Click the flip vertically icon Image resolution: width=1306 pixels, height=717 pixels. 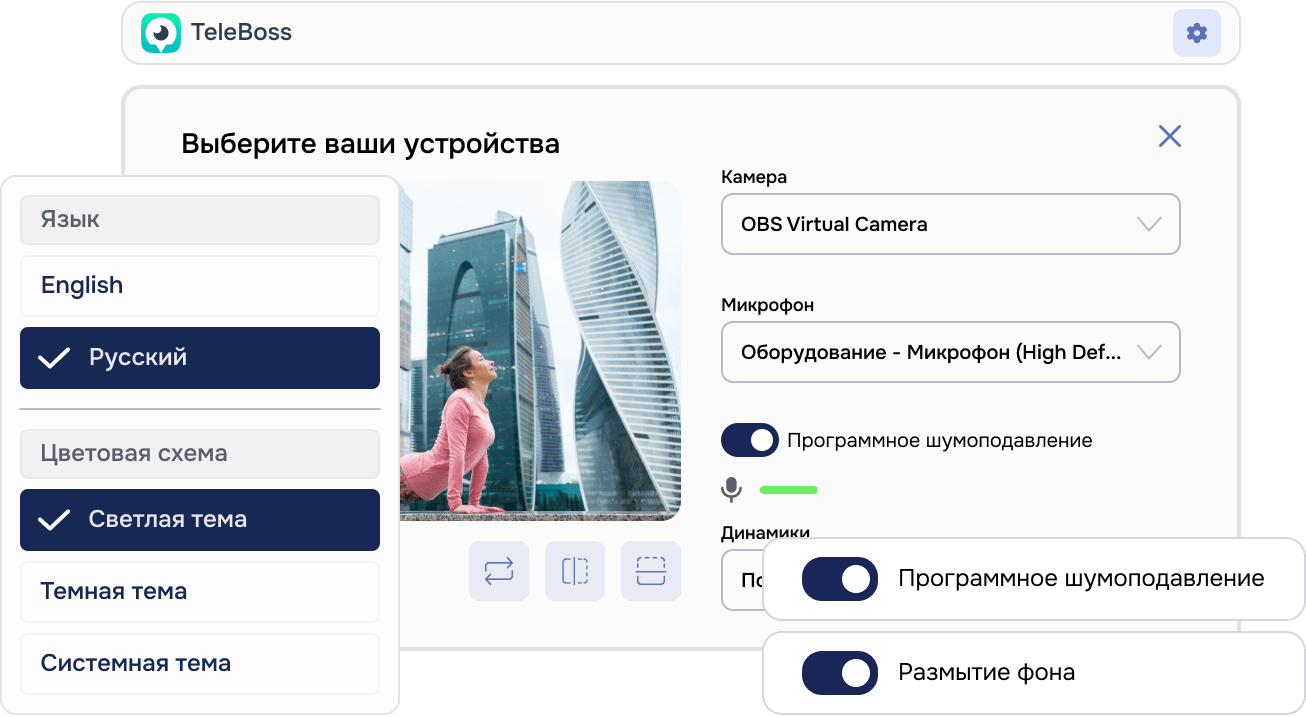[x=650, y=571]
